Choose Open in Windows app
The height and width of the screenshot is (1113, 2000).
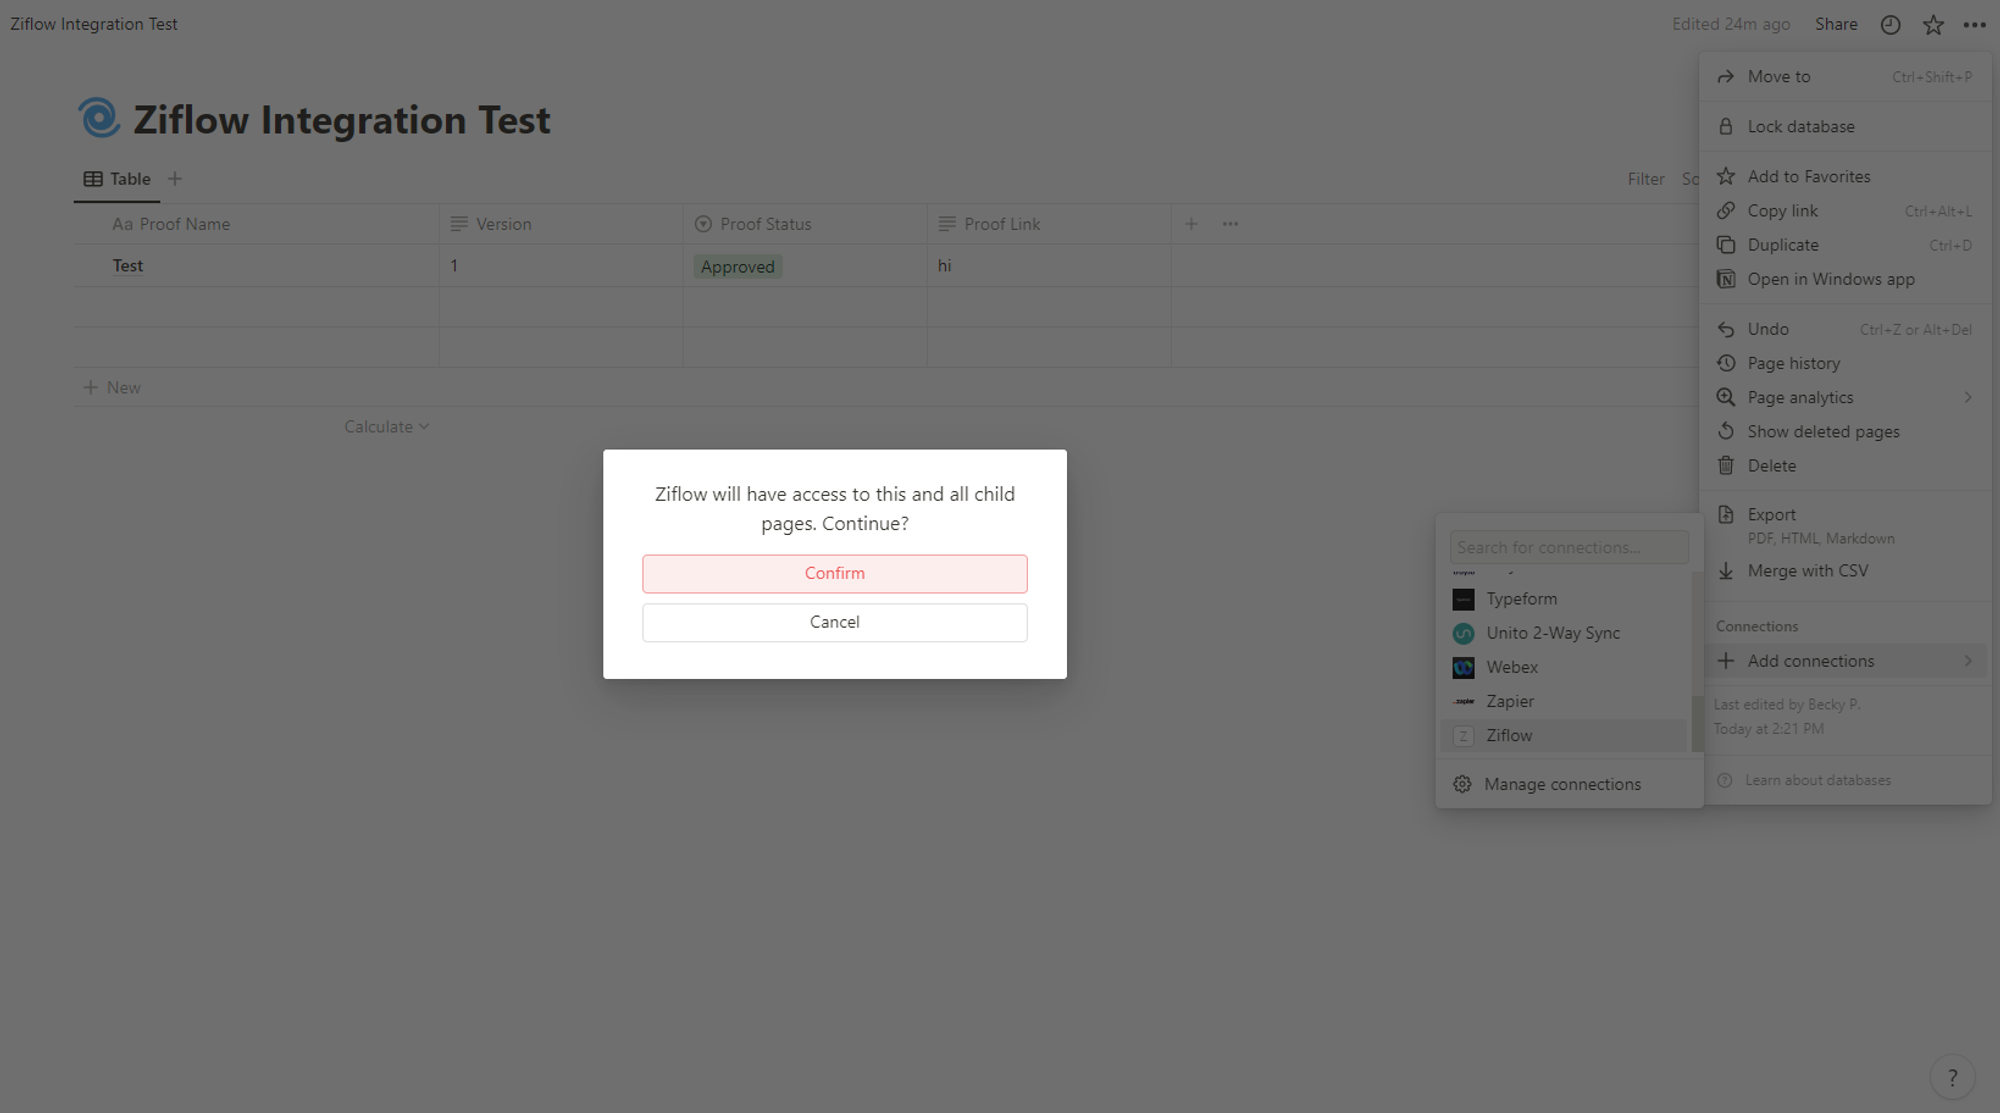click(1845, 279)
